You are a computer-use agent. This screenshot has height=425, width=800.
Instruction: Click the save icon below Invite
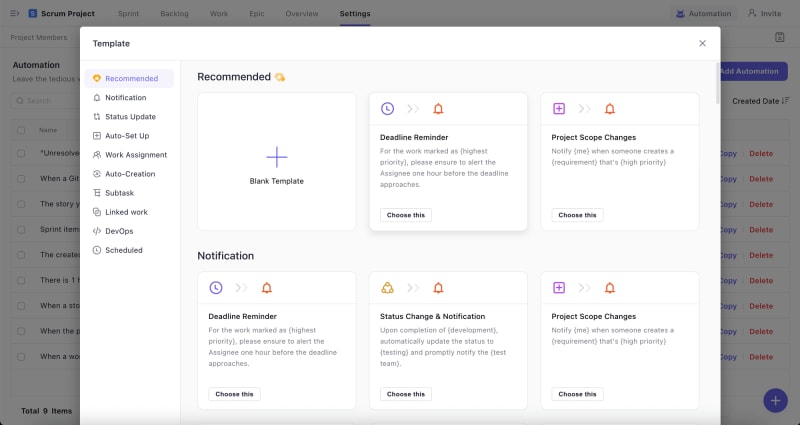tap(779, 37)
